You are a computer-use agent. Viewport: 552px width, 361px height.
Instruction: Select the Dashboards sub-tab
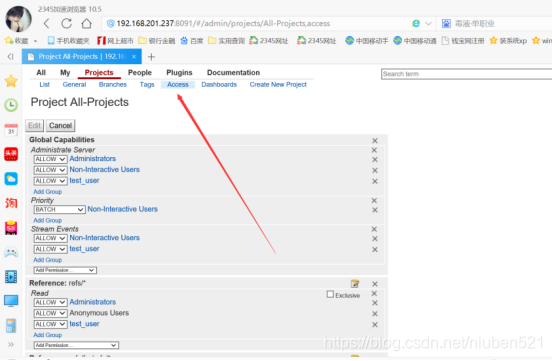click(x=219, y=85)
